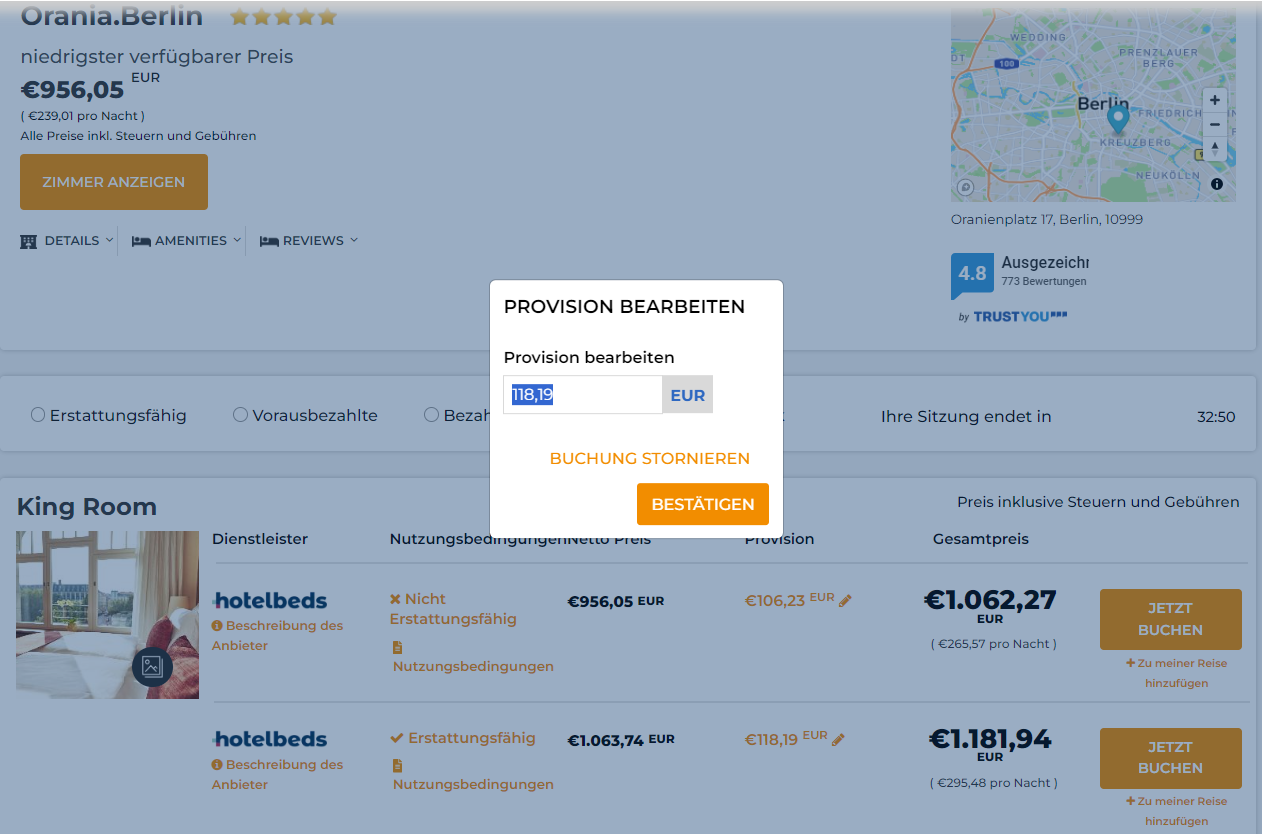Click BUCHUNG STORNIEREN link in dialog
Screen dimensions: 1262x834
649,459
